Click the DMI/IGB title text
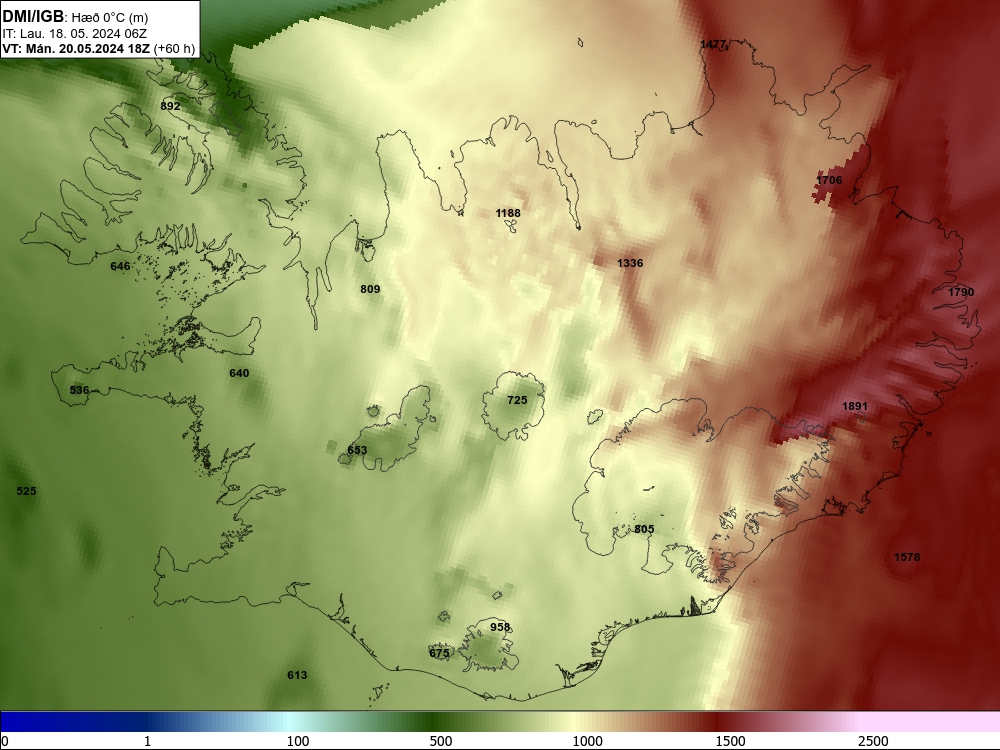Image resolution: width=1000 pixels, height=750 pixels. pyautogui.click(x=33, y=17)
